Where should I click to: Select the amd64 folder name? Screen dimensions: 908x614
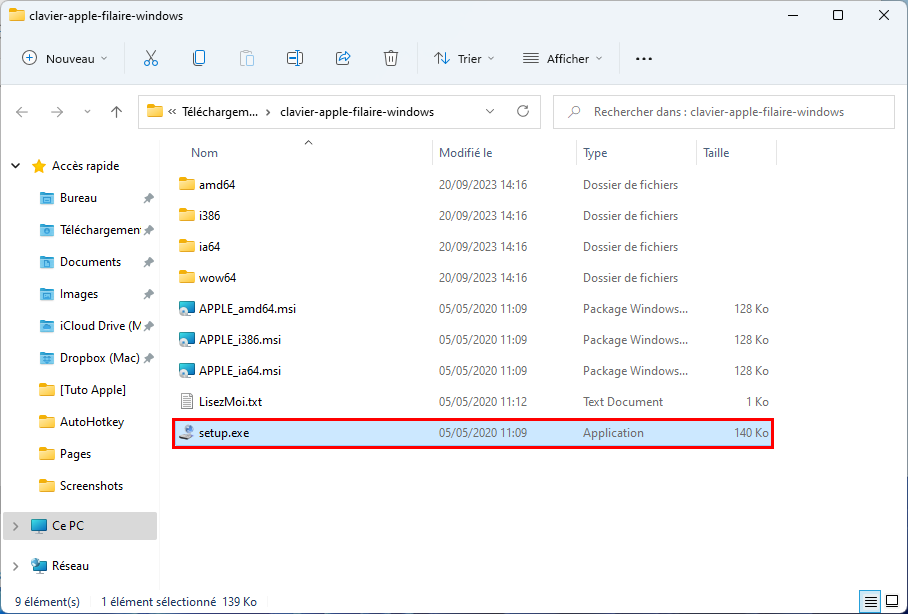pos(217,185)
